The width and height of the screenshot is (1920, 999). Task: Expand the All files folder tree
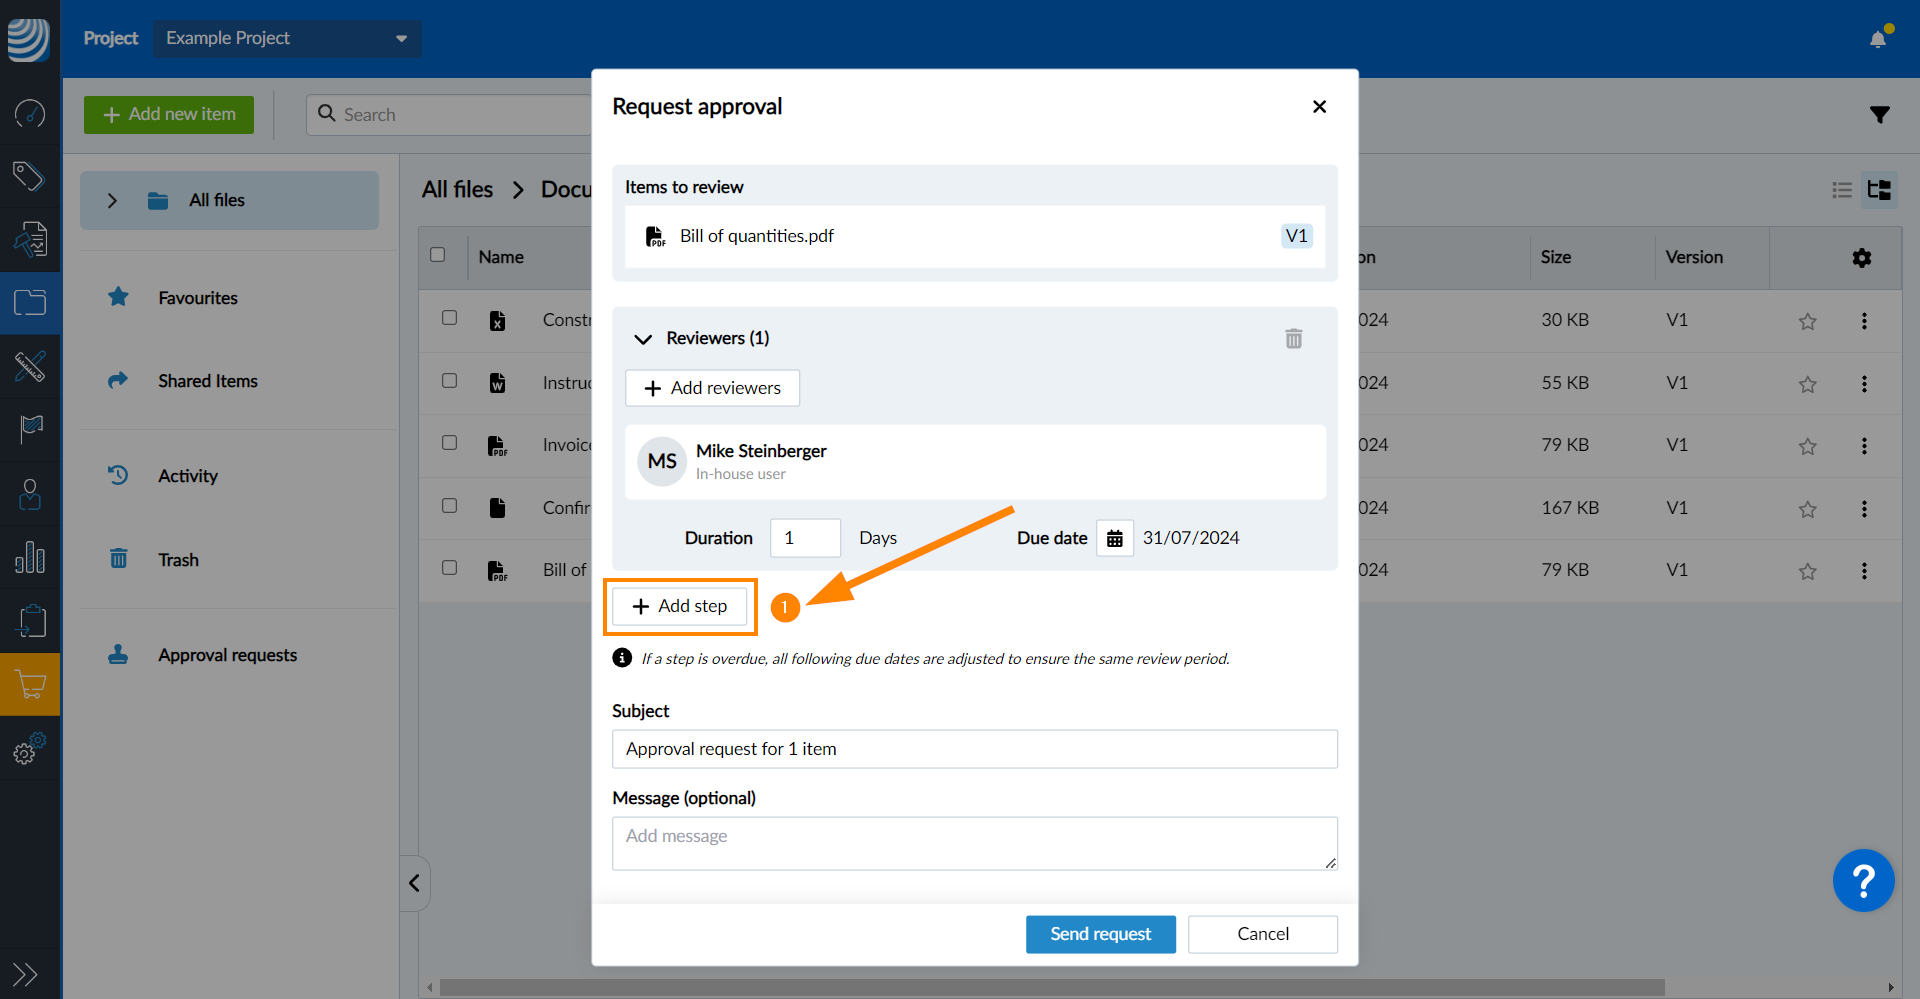(x=113, y=201)
